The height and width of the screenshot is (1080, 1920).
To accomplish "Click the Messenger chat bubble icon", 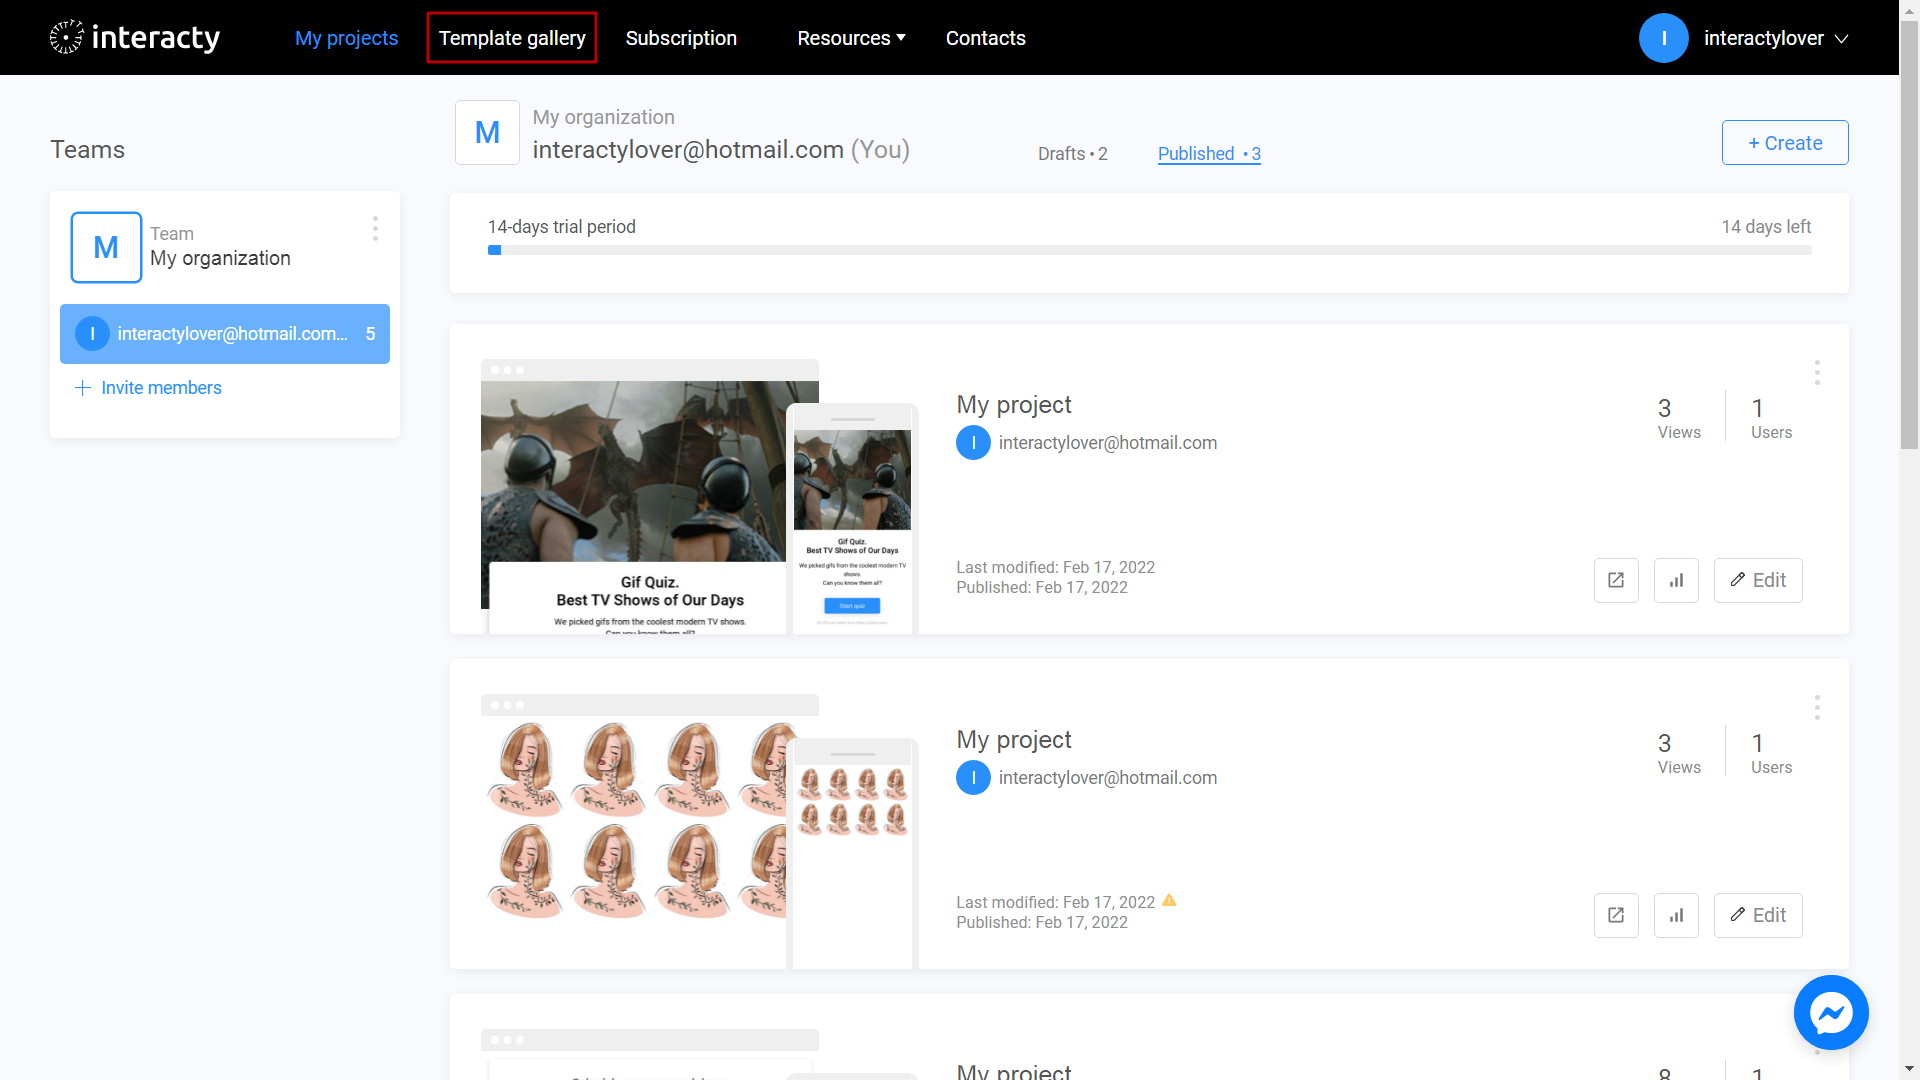I will 1830,1013.
